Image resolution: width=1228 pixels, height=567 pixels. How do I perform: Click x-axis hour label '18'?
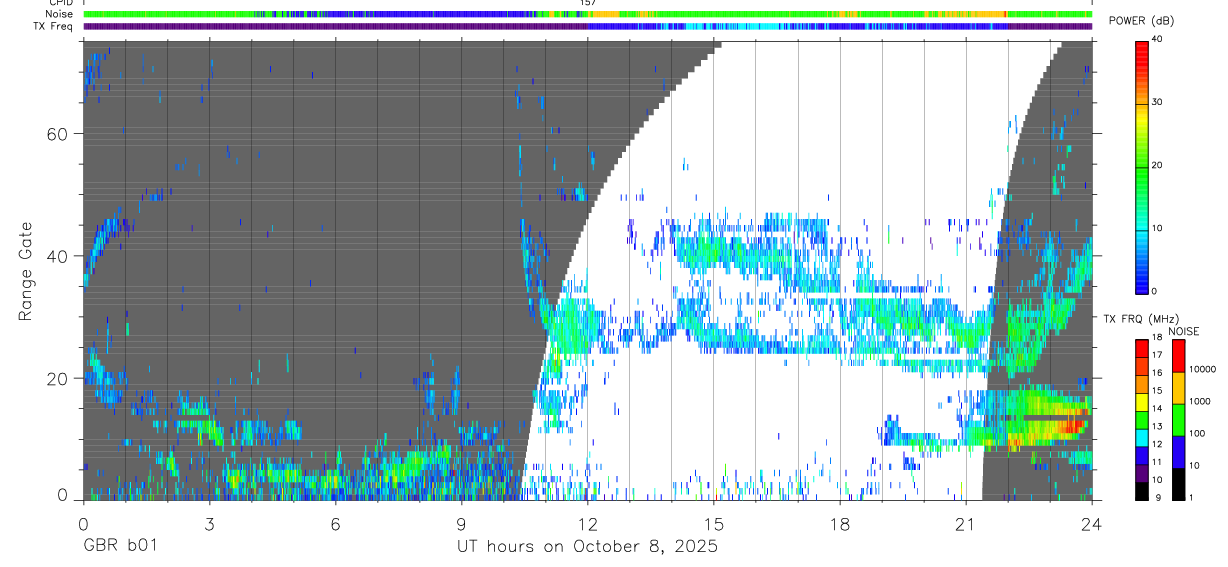(839, 524)
